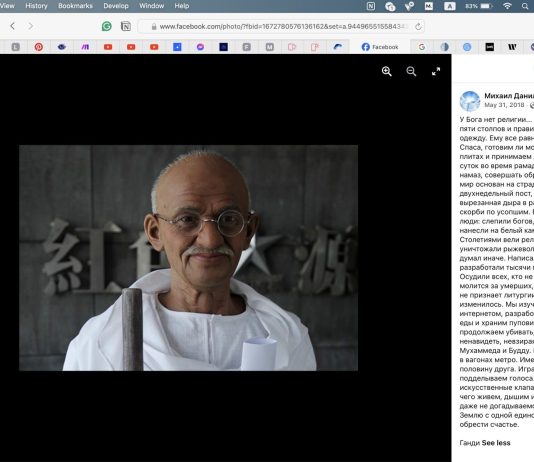Open the Develop menu
The width and height of the screenshot is (534, 462).
pyautogui.click(x=116, y=6)
